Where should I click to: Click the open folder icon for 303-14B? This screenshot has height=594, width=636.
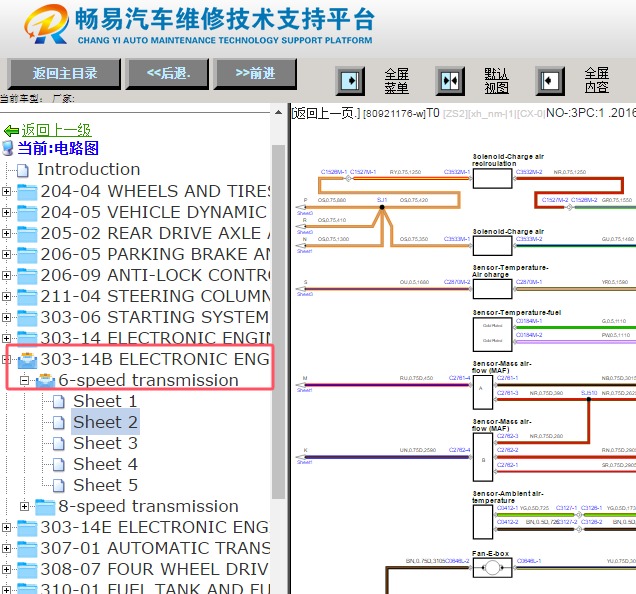tap(27, 360)
